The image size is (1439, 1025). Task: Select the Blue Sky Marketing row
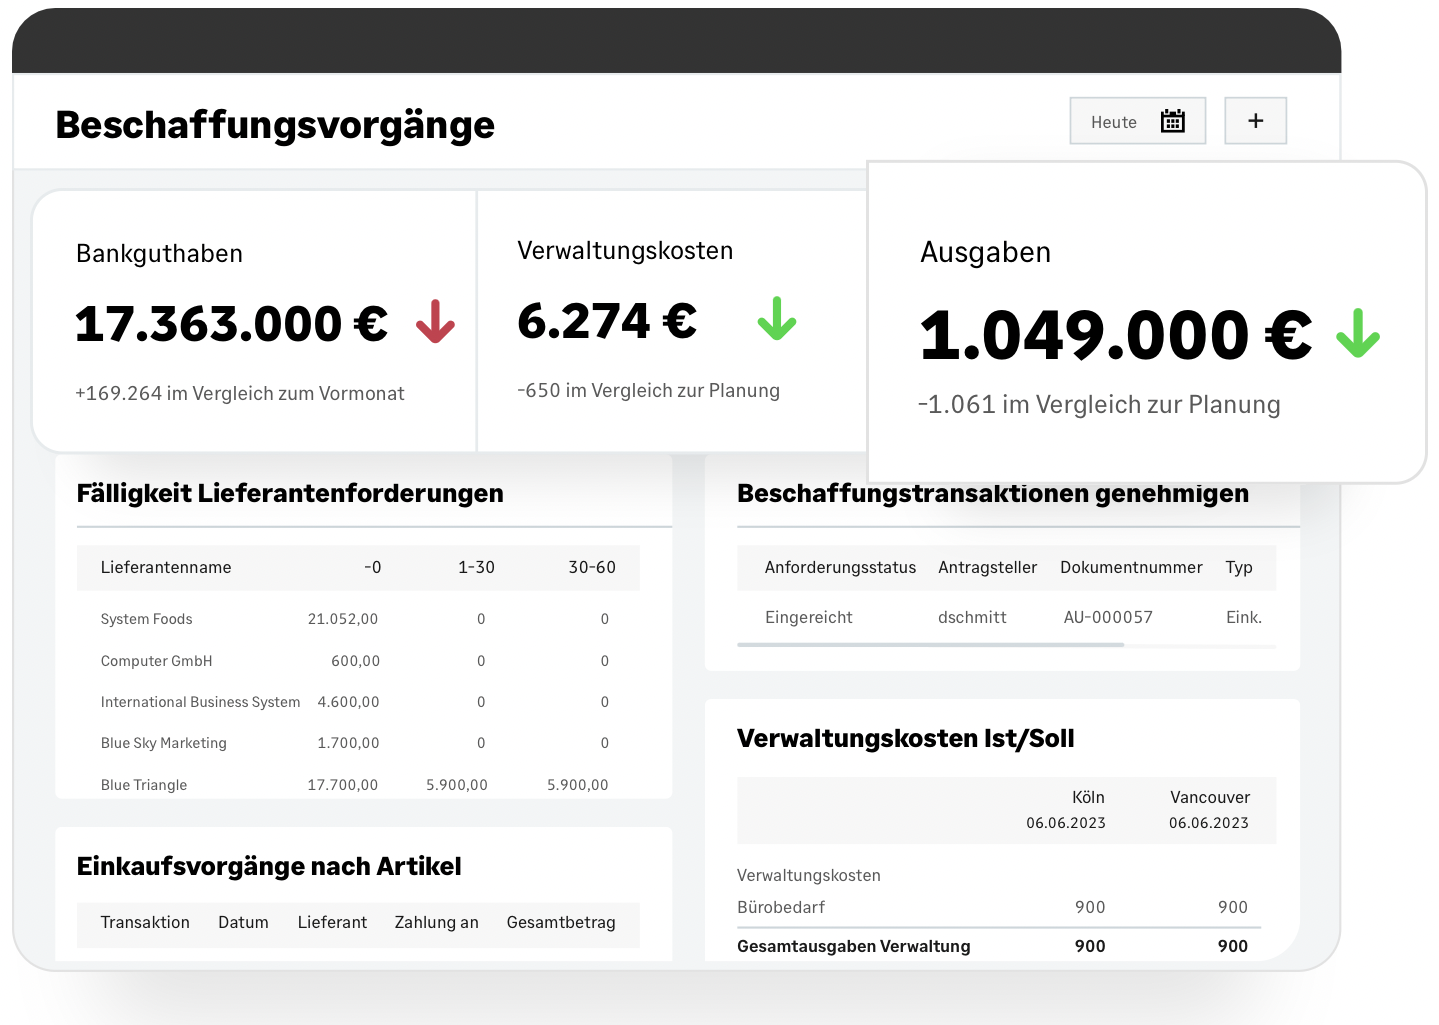point(164,743)
